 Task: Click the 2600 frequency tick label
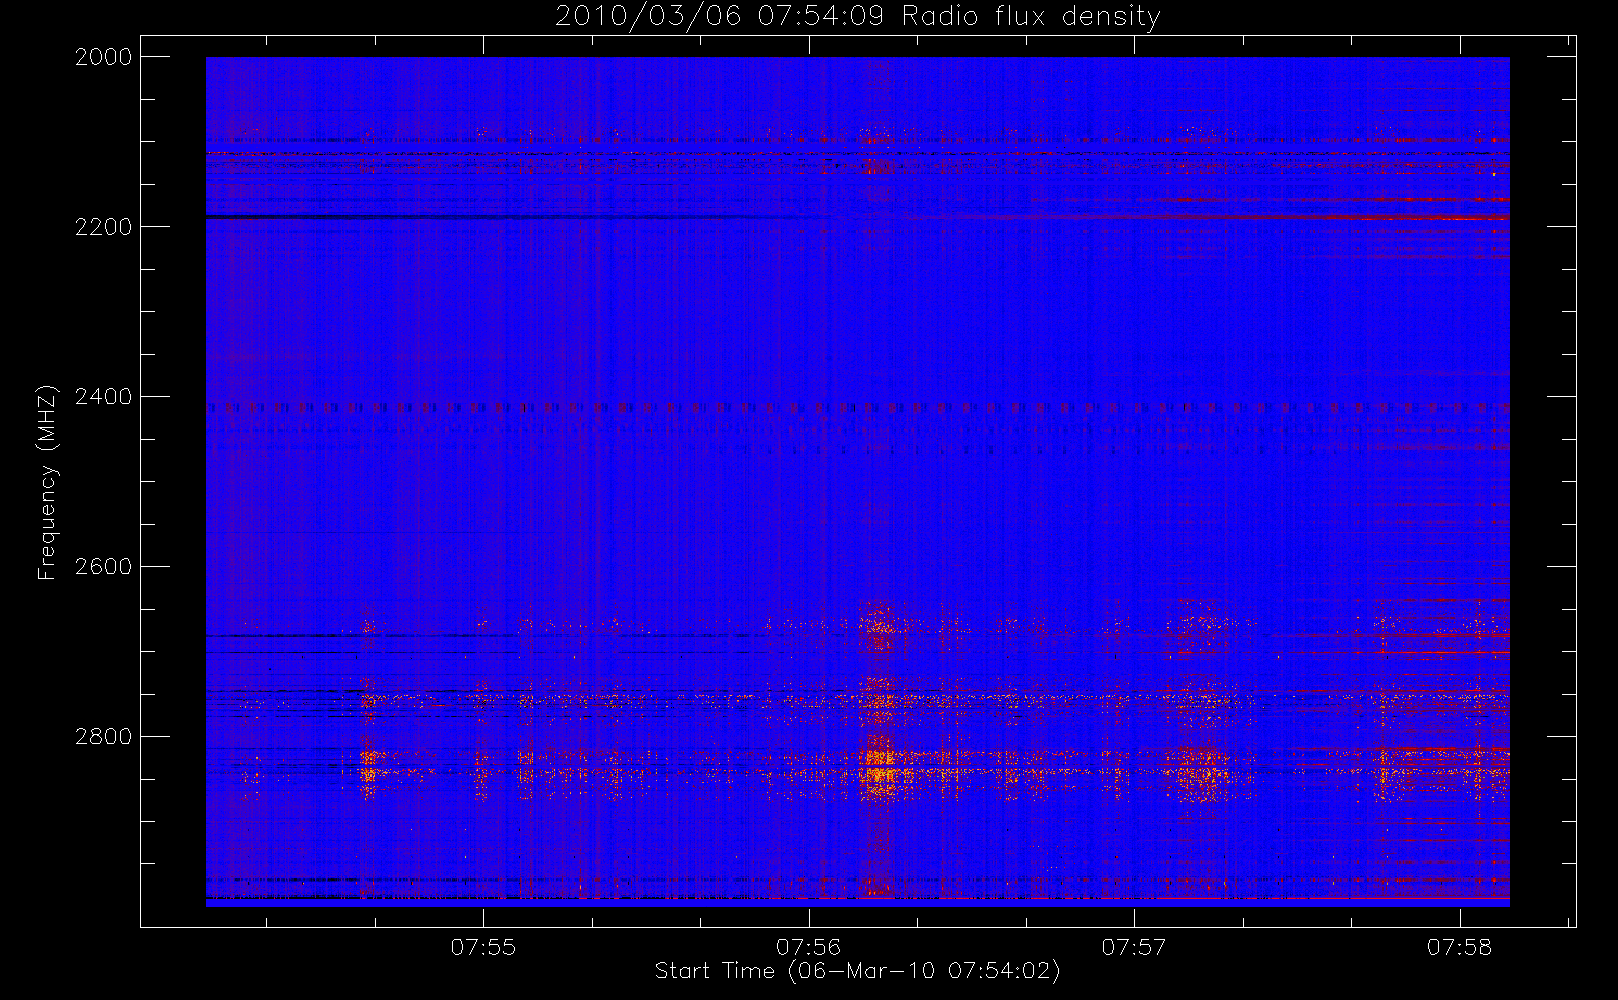click(x=104, y=567)
